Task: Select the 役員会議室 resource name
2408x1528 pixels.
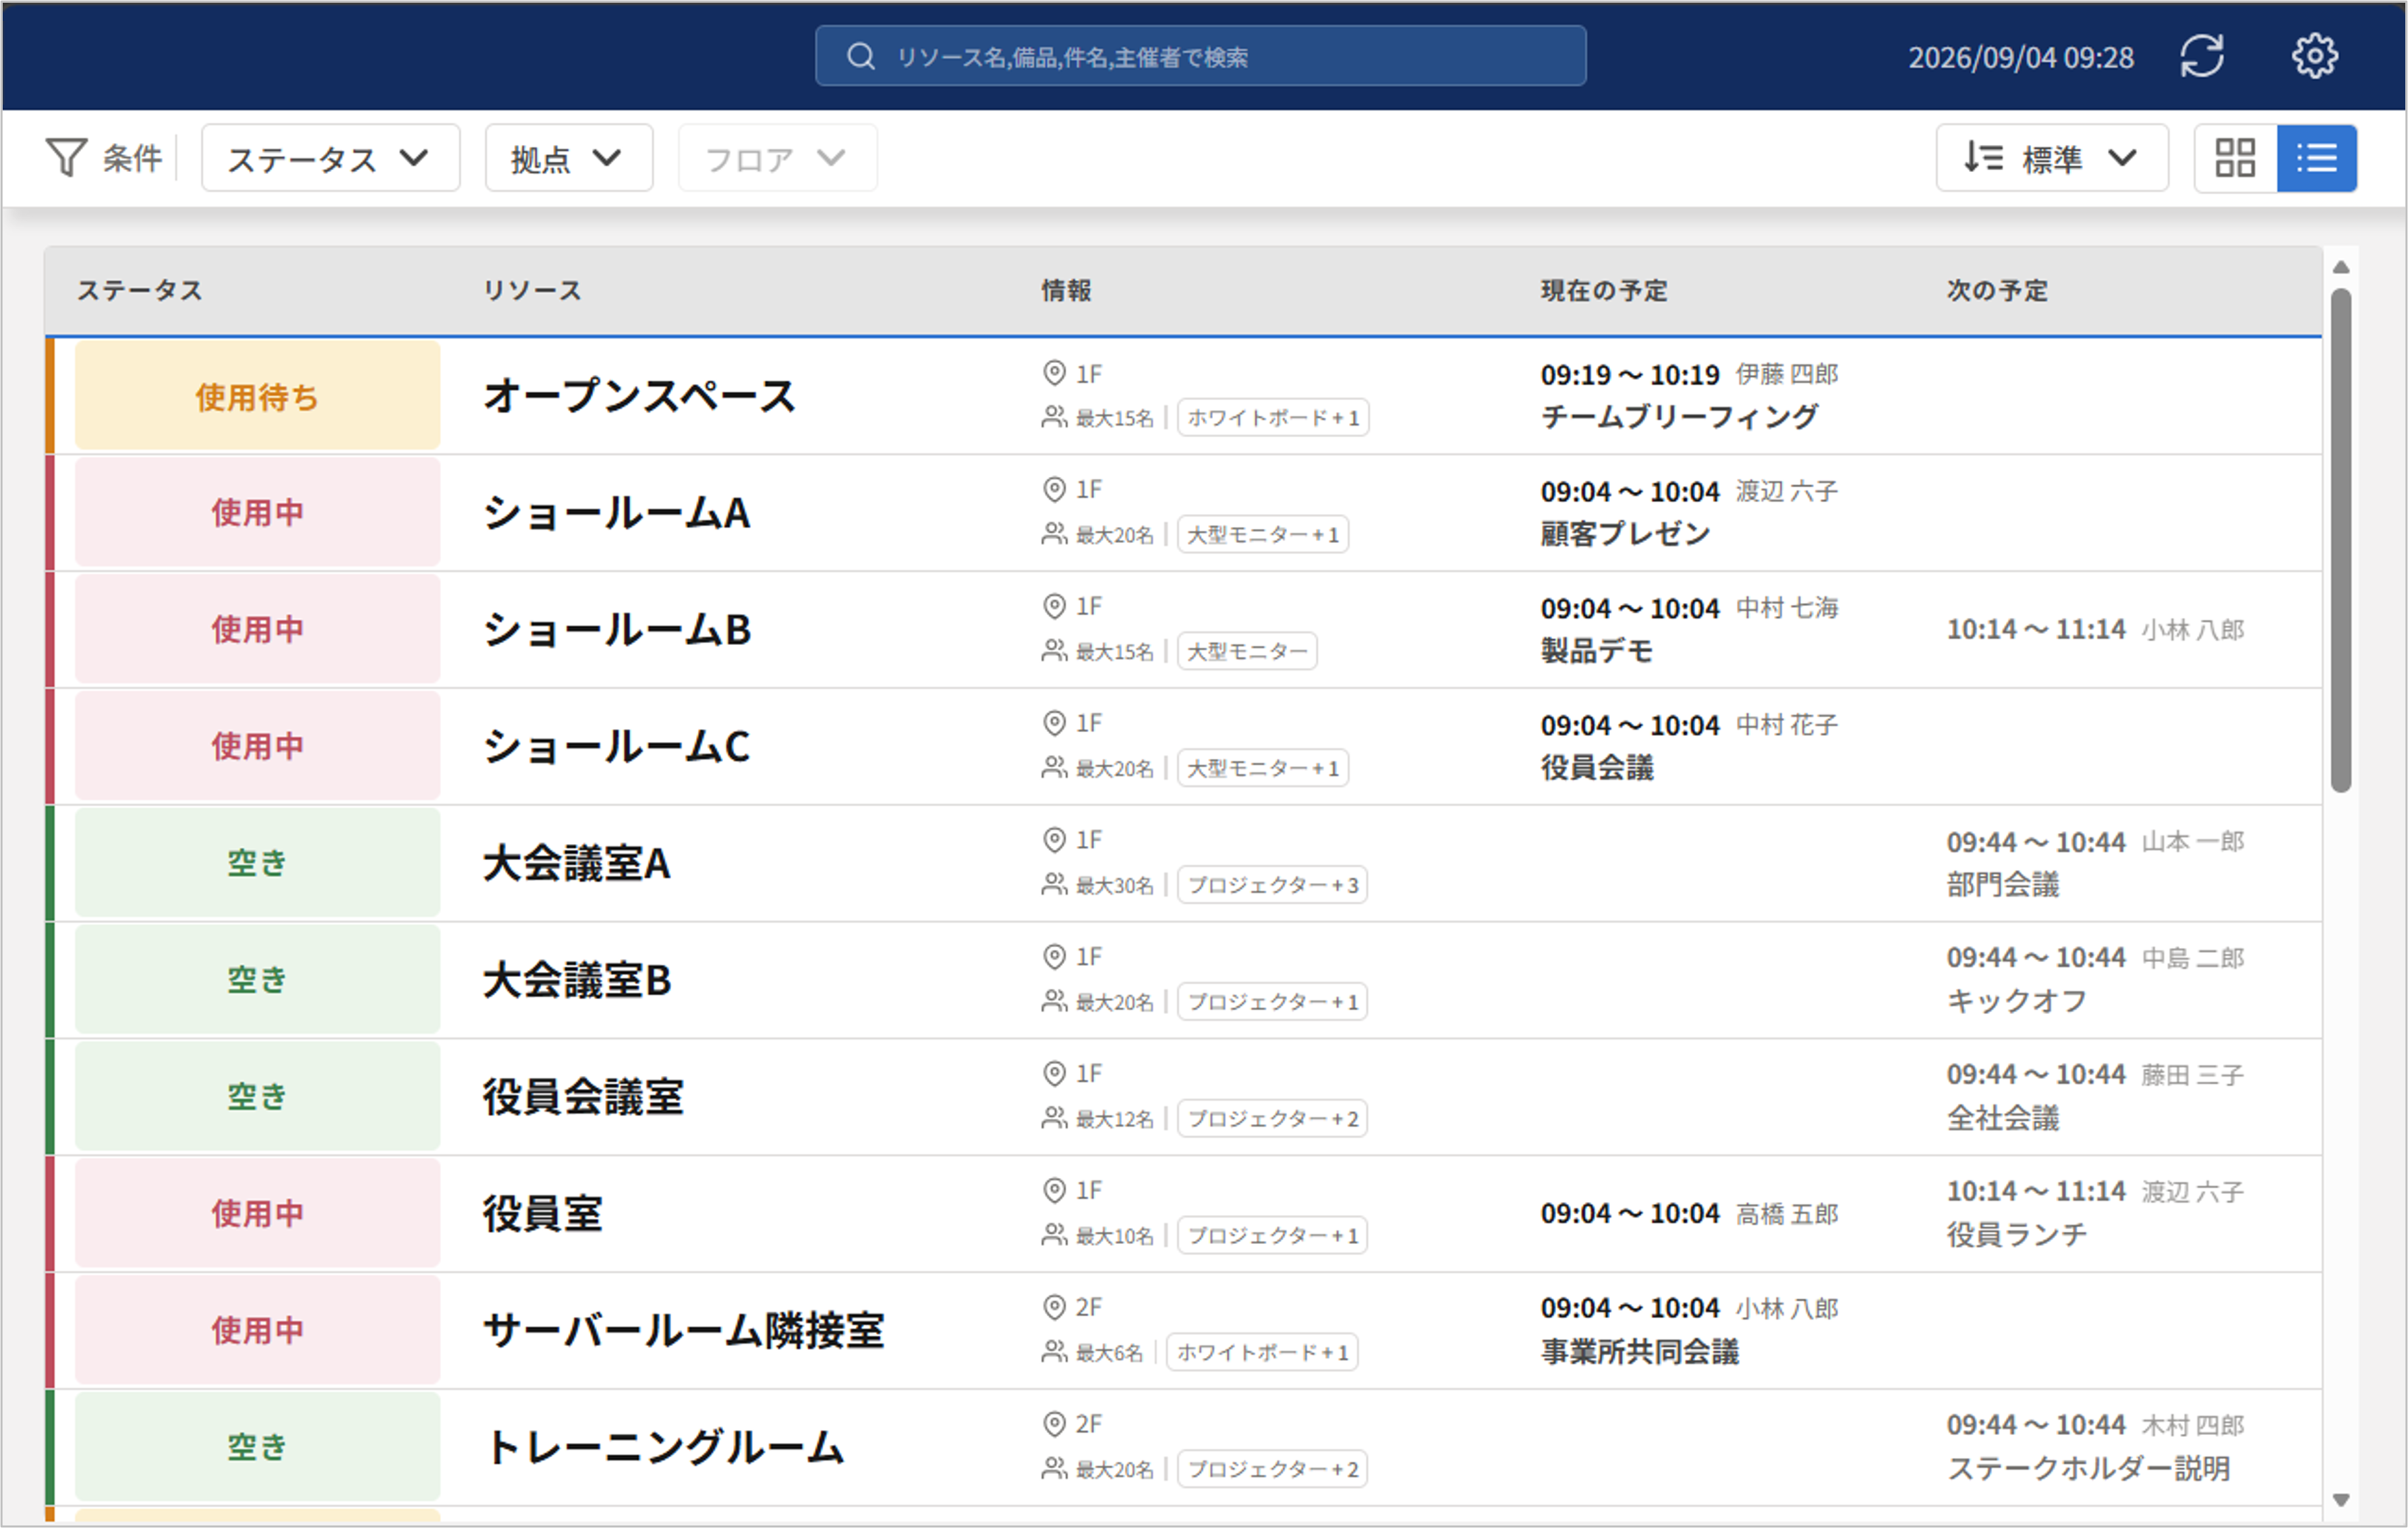Action: coord(583,1096)
